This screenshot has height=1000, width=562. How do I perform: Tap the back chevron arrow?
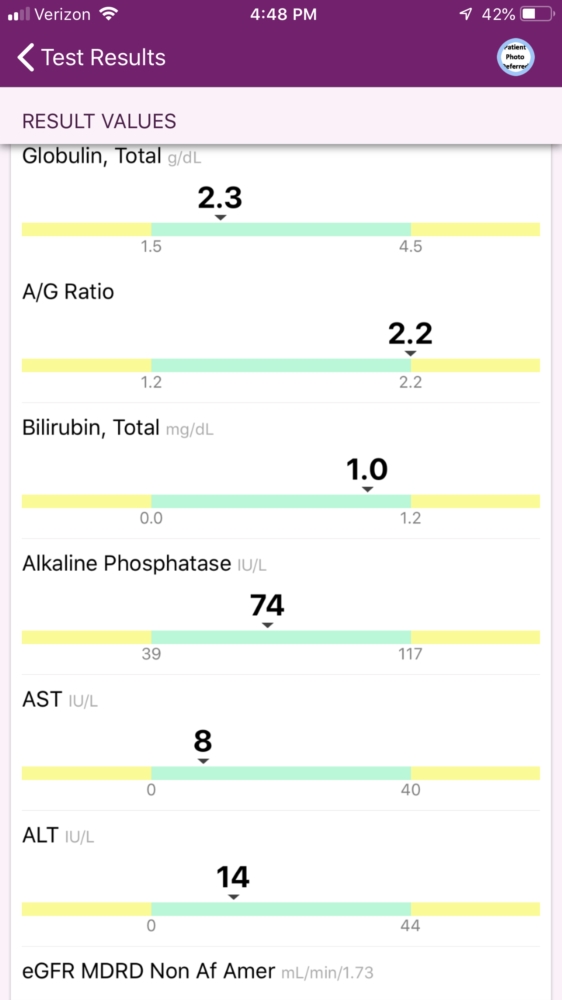(25, 57)
